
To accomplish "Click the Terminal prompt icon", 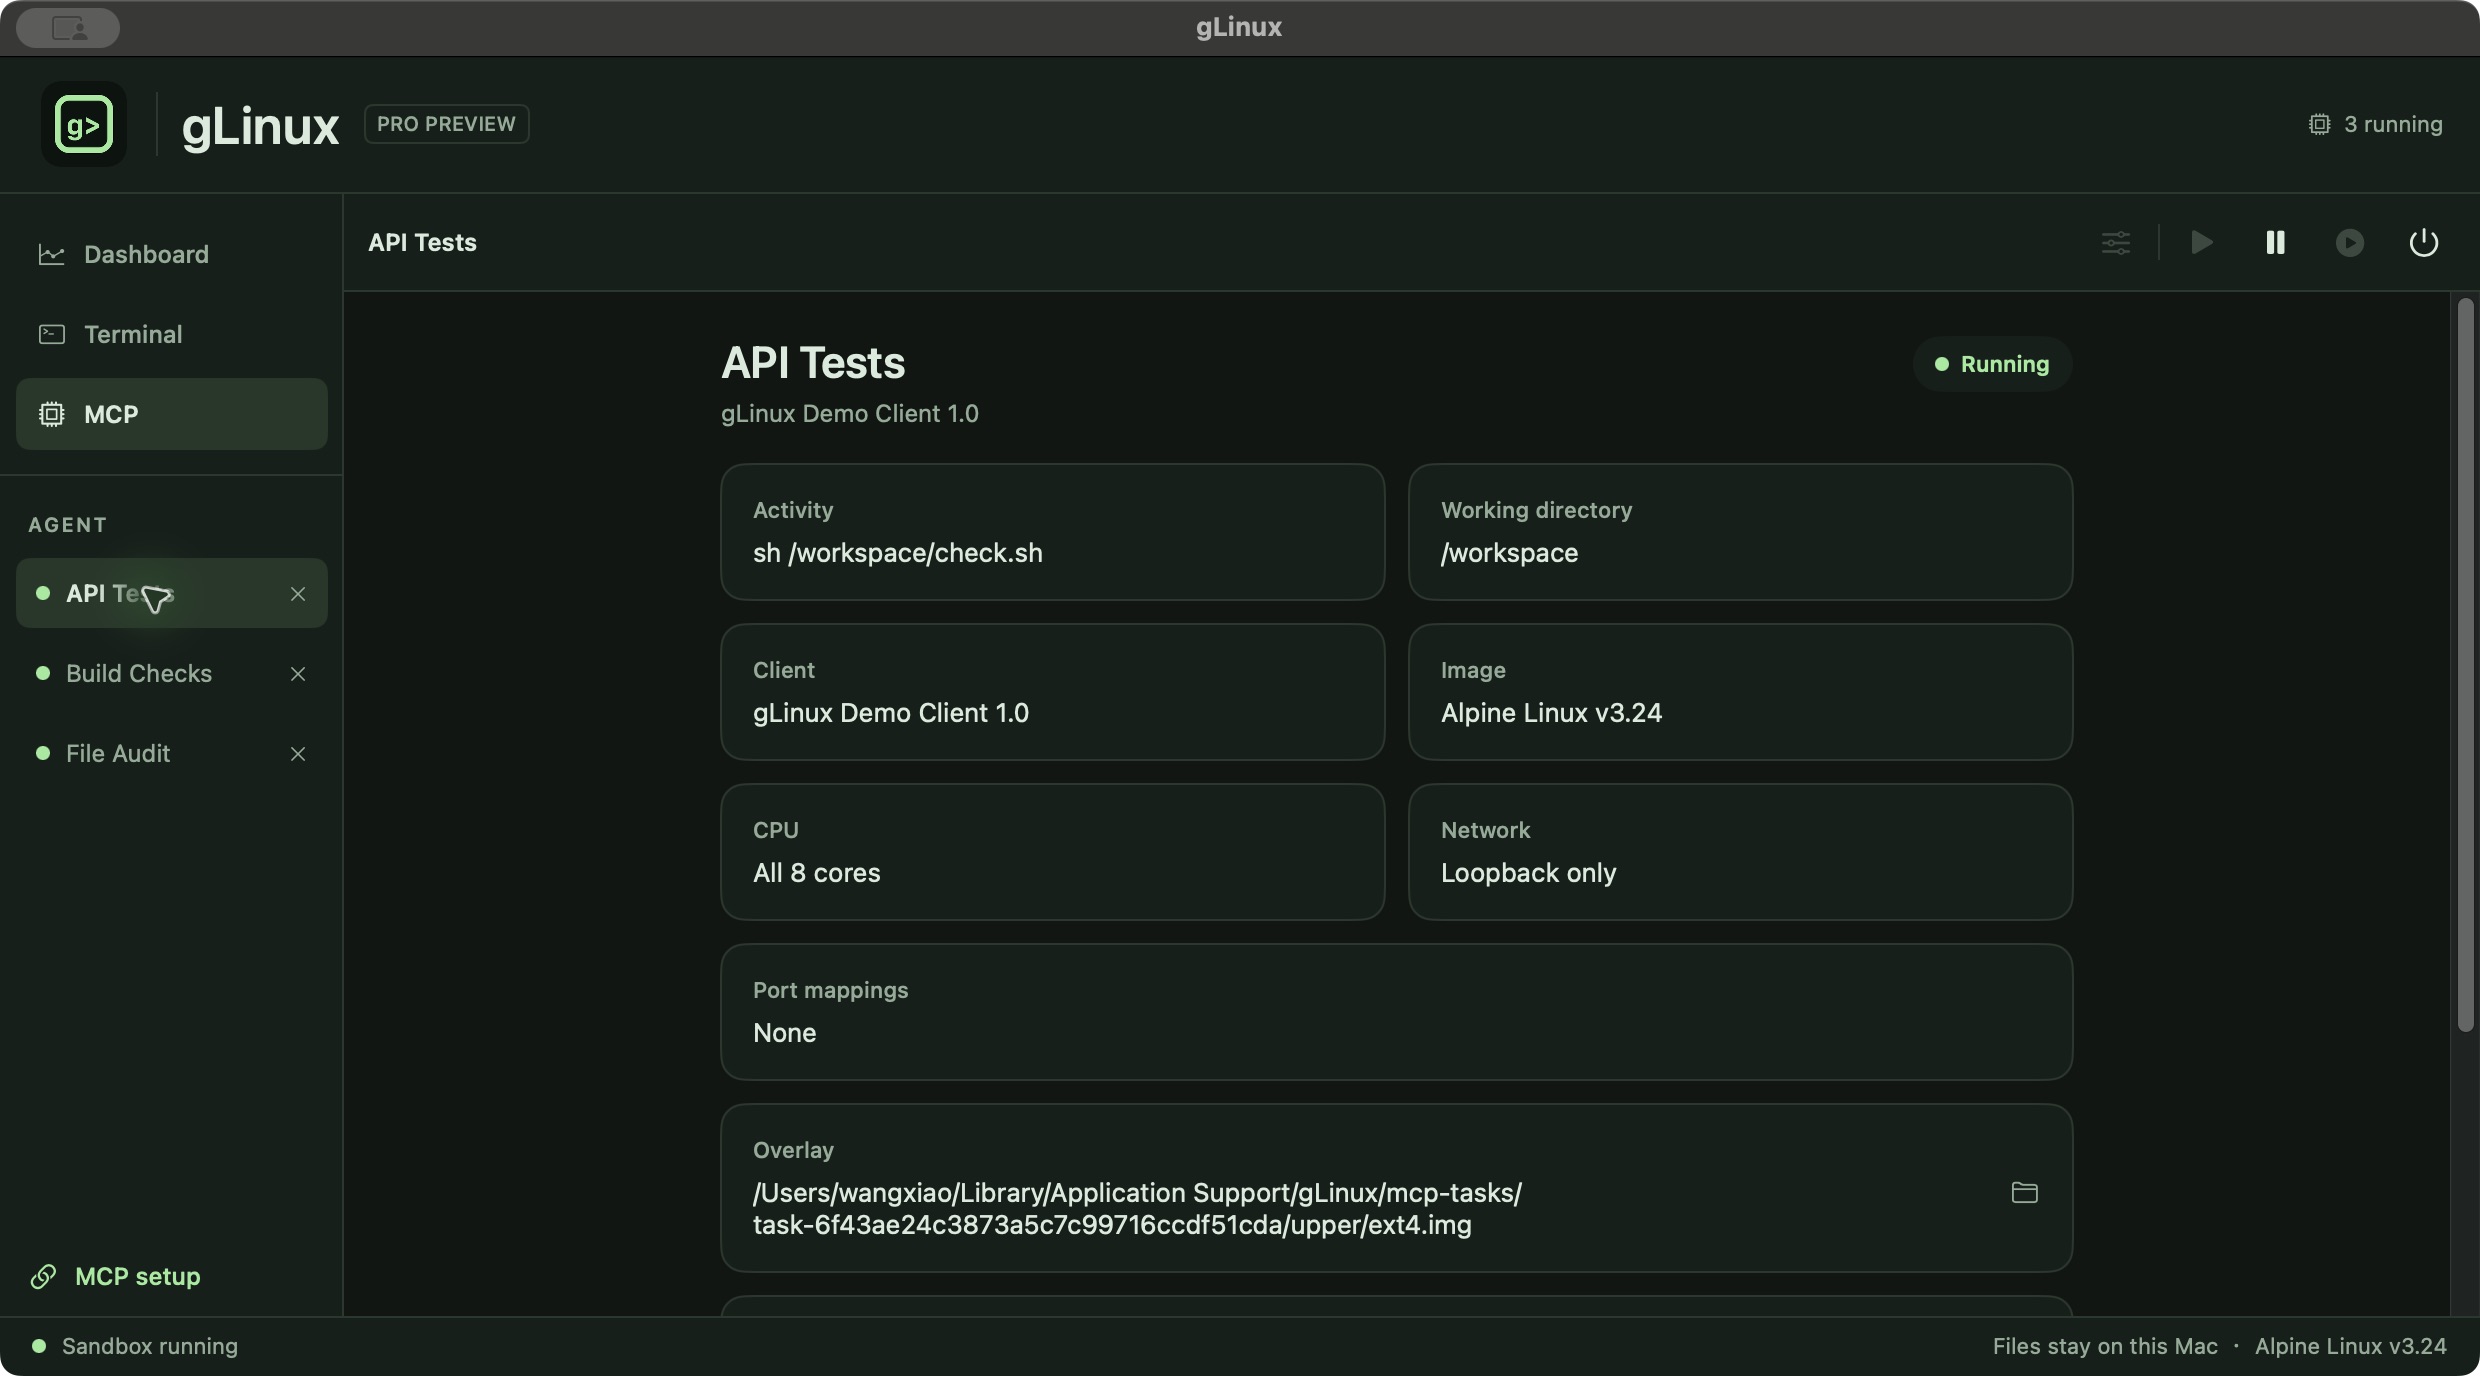I will [x=52, y=334].
